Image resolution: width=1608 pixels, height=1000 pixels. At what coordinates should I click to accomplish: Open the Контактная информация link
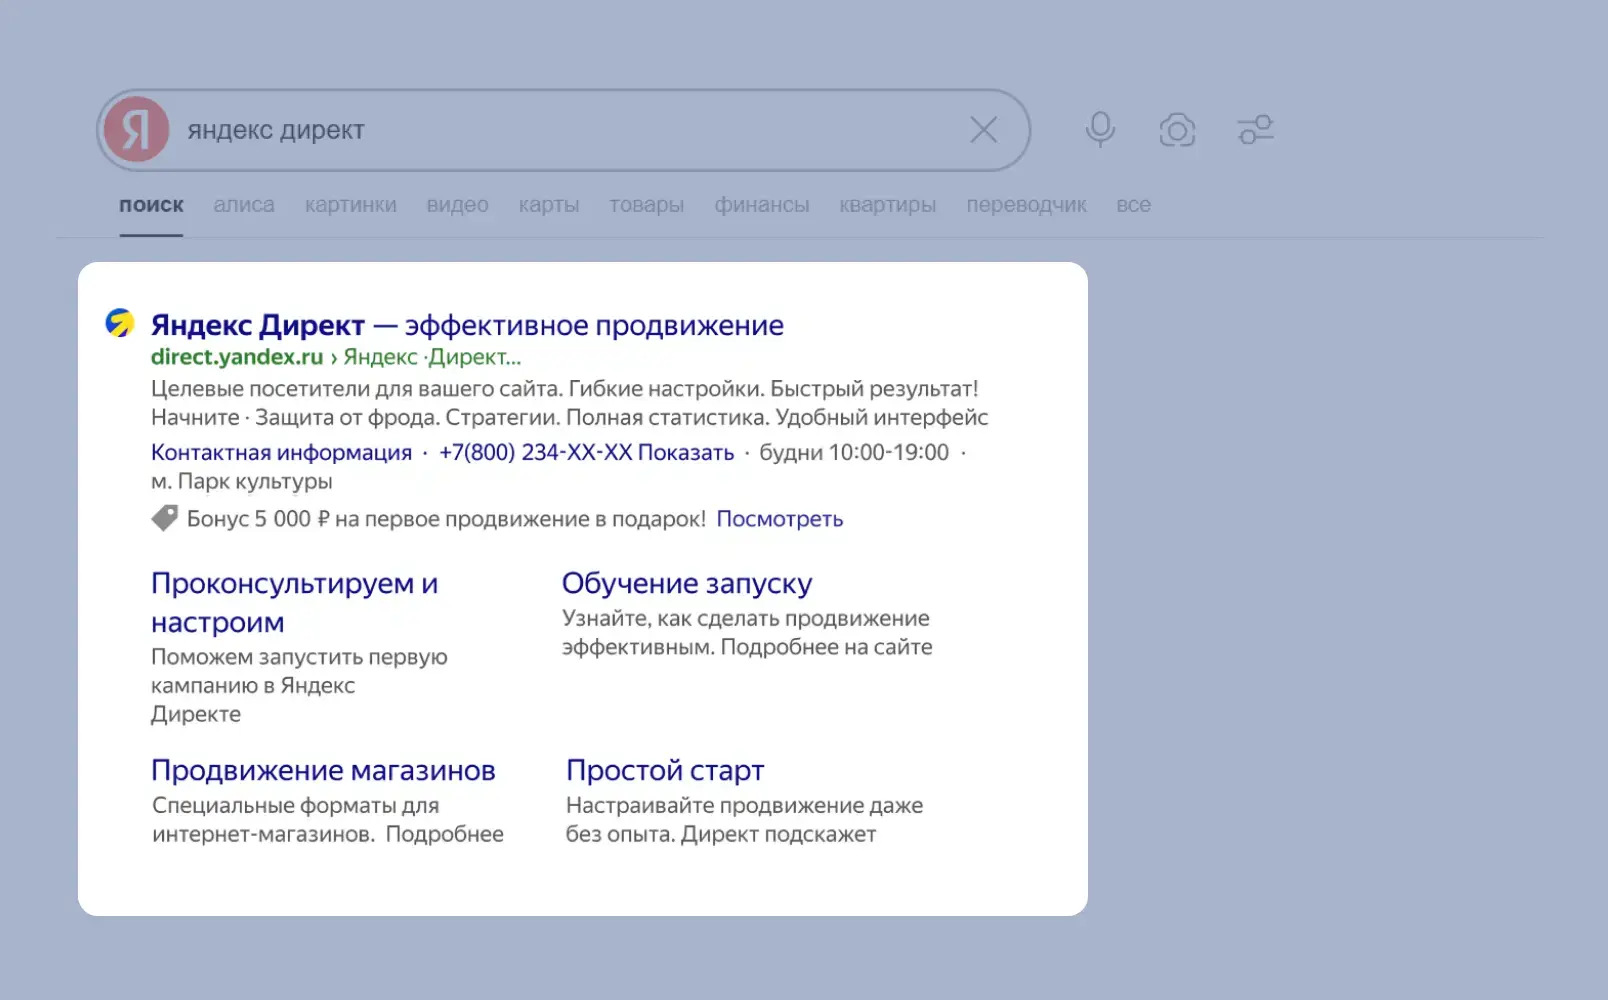click(x=281, y=452)
